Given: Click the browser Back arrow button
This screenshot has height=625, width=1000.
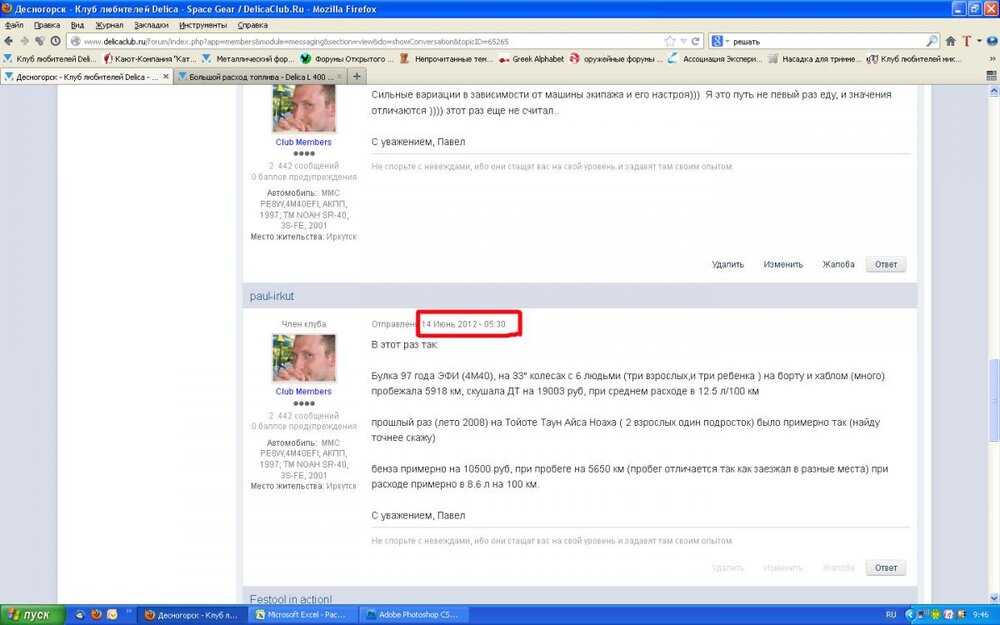Looking at the screenshot, I should point(9,41).
